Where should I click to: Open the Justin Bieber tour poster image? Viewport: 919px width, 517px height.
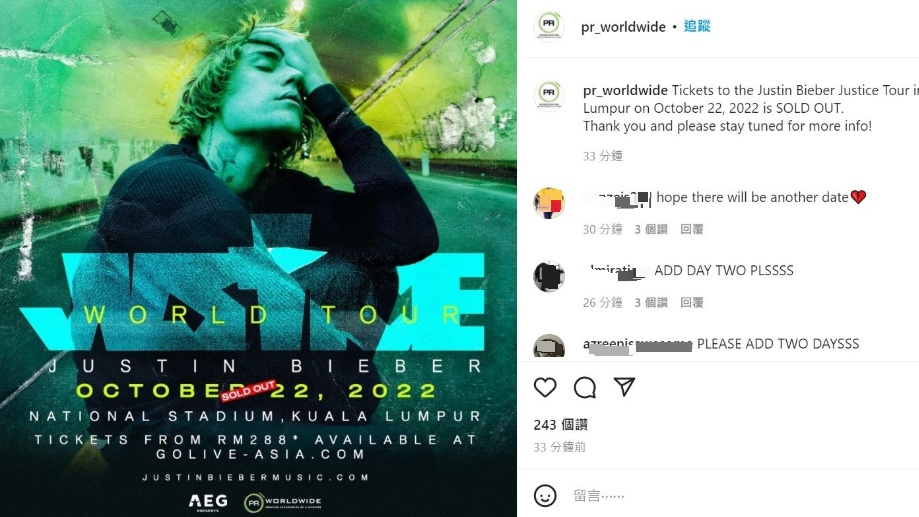(258, 258)
